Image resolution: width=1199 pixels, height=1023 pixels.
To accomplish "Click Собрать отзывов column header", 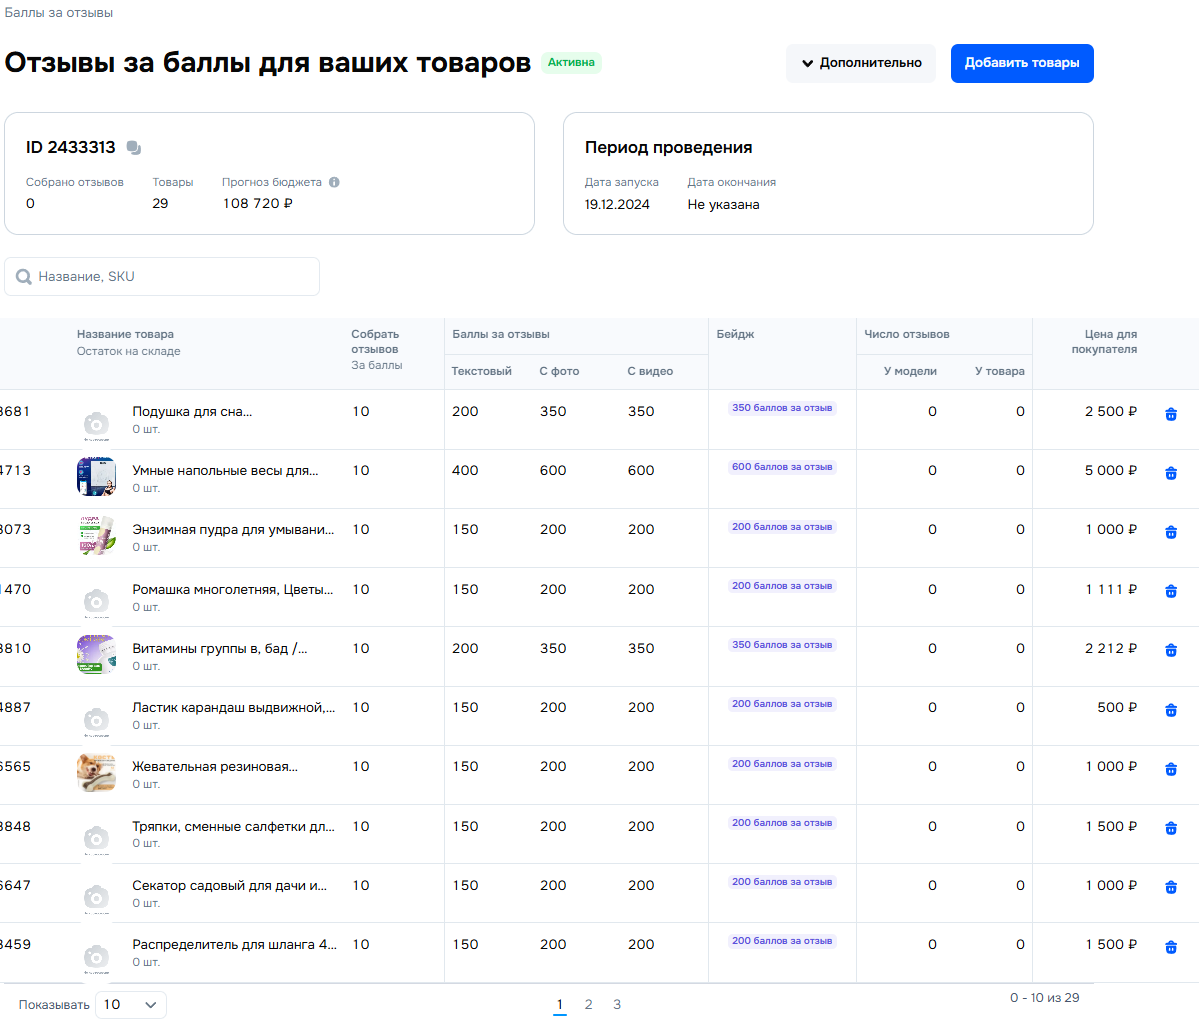I will tap(375, 342).
